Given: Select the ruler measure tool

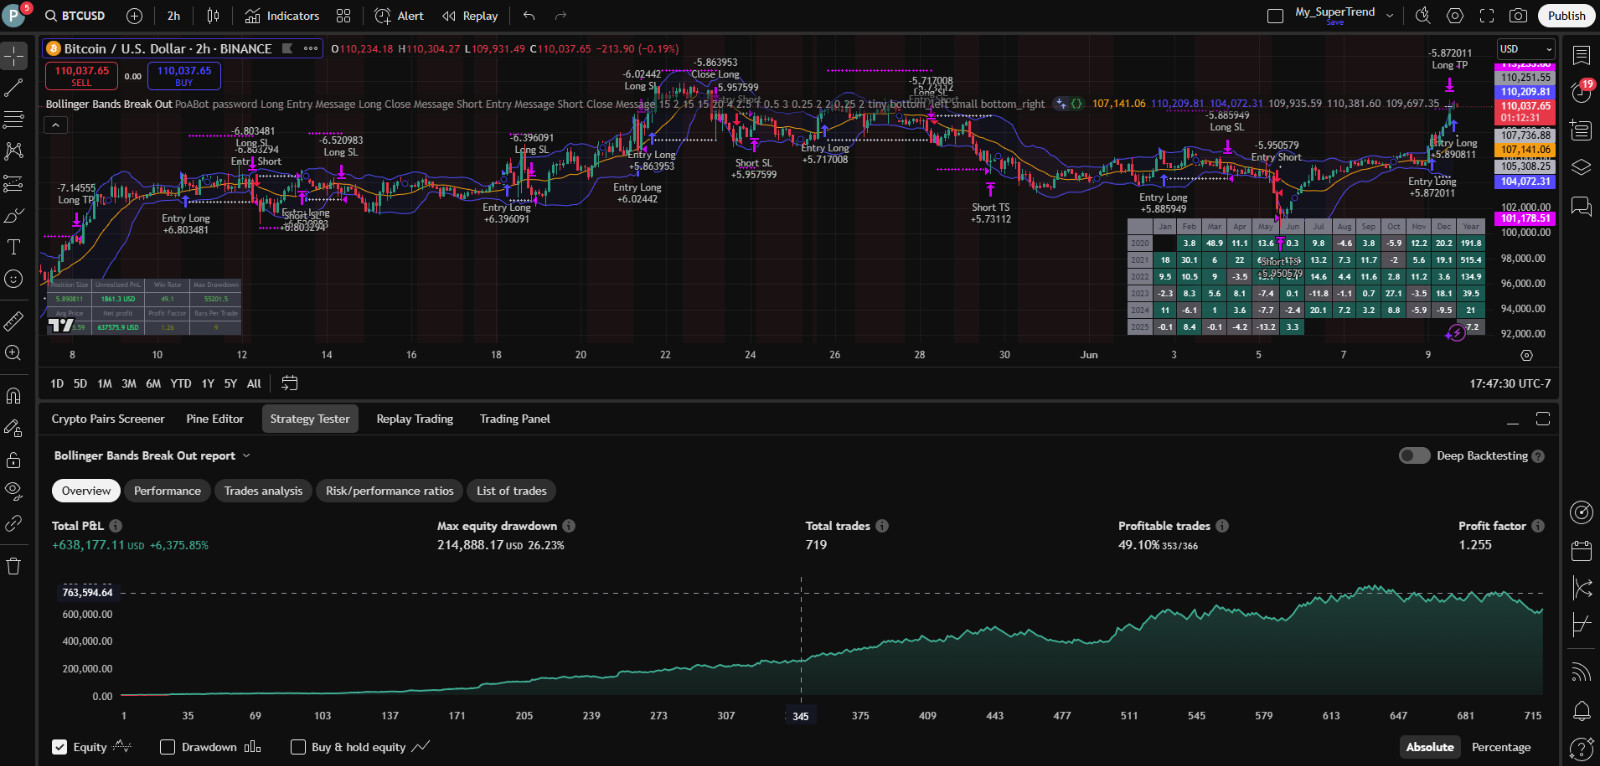Looking at the screenshot, I should pyautogui.click(x=14, y=321).
